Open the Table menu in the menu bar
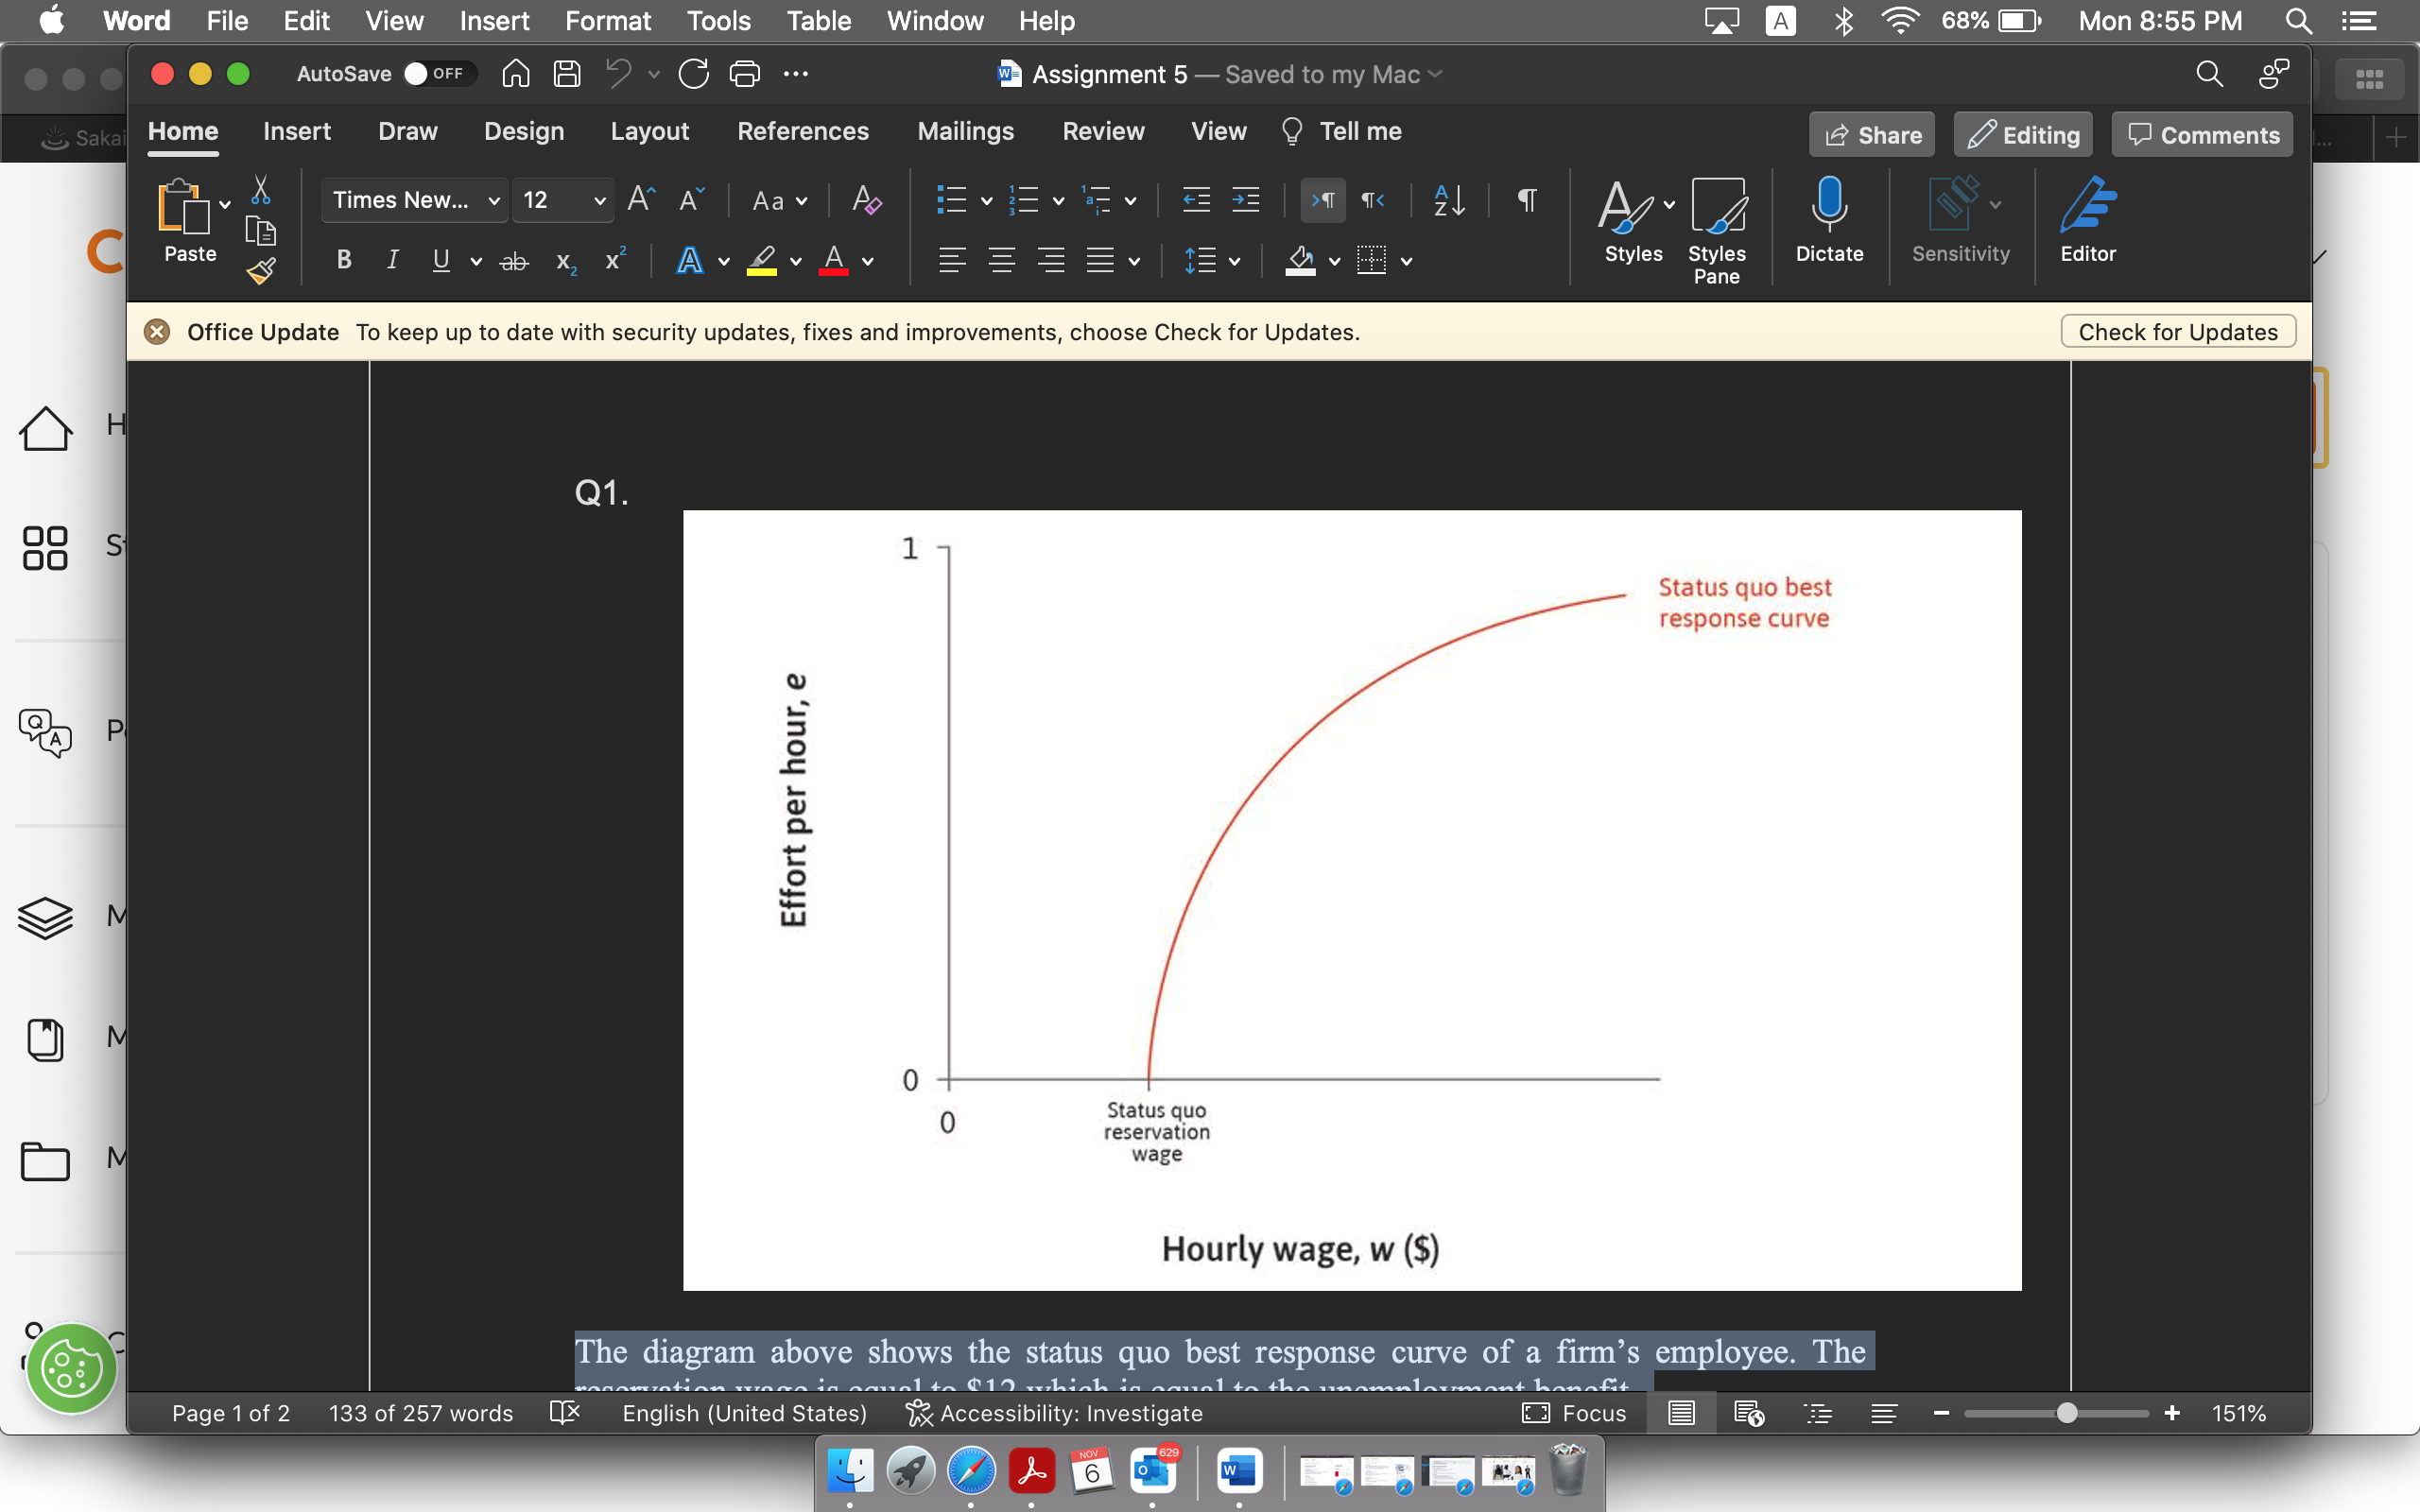This screenshot has width=2420, height=1512. pyautogui.click(x=818, y=20)
